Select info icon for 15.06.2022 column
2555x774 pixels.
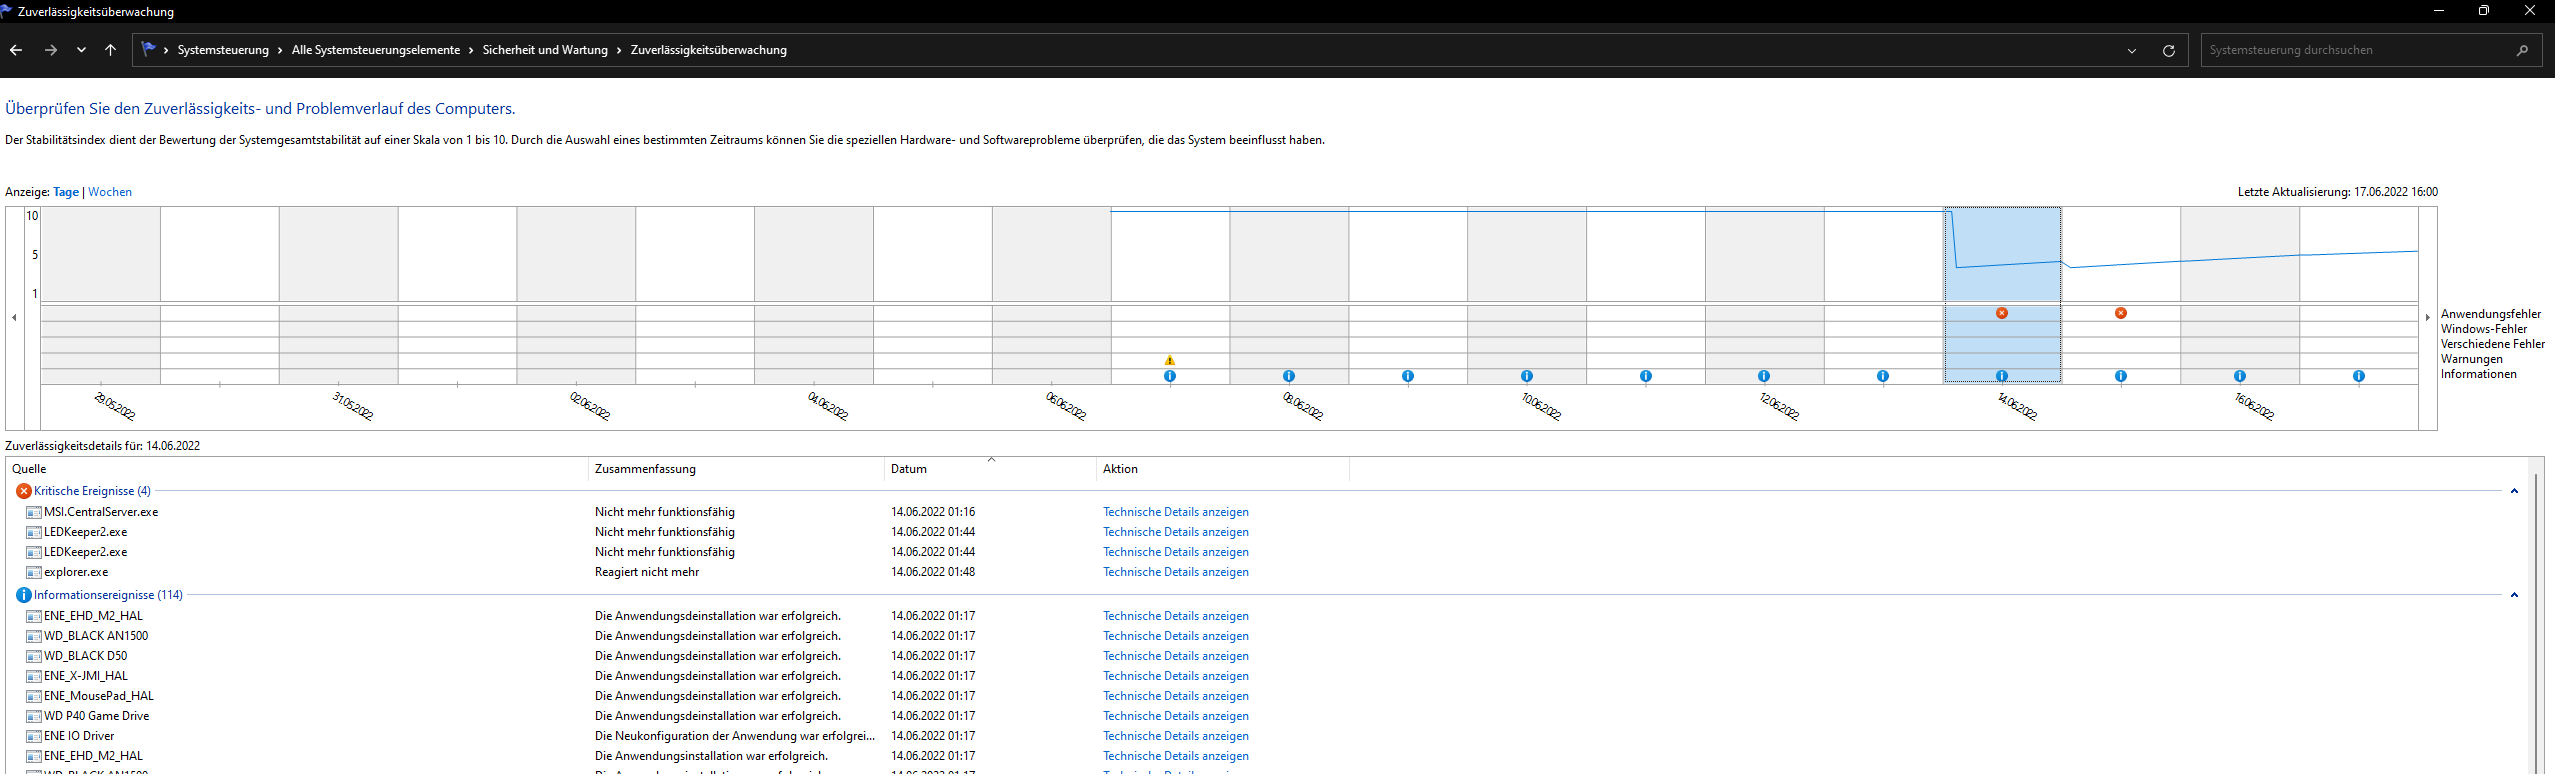(2121, 376)
